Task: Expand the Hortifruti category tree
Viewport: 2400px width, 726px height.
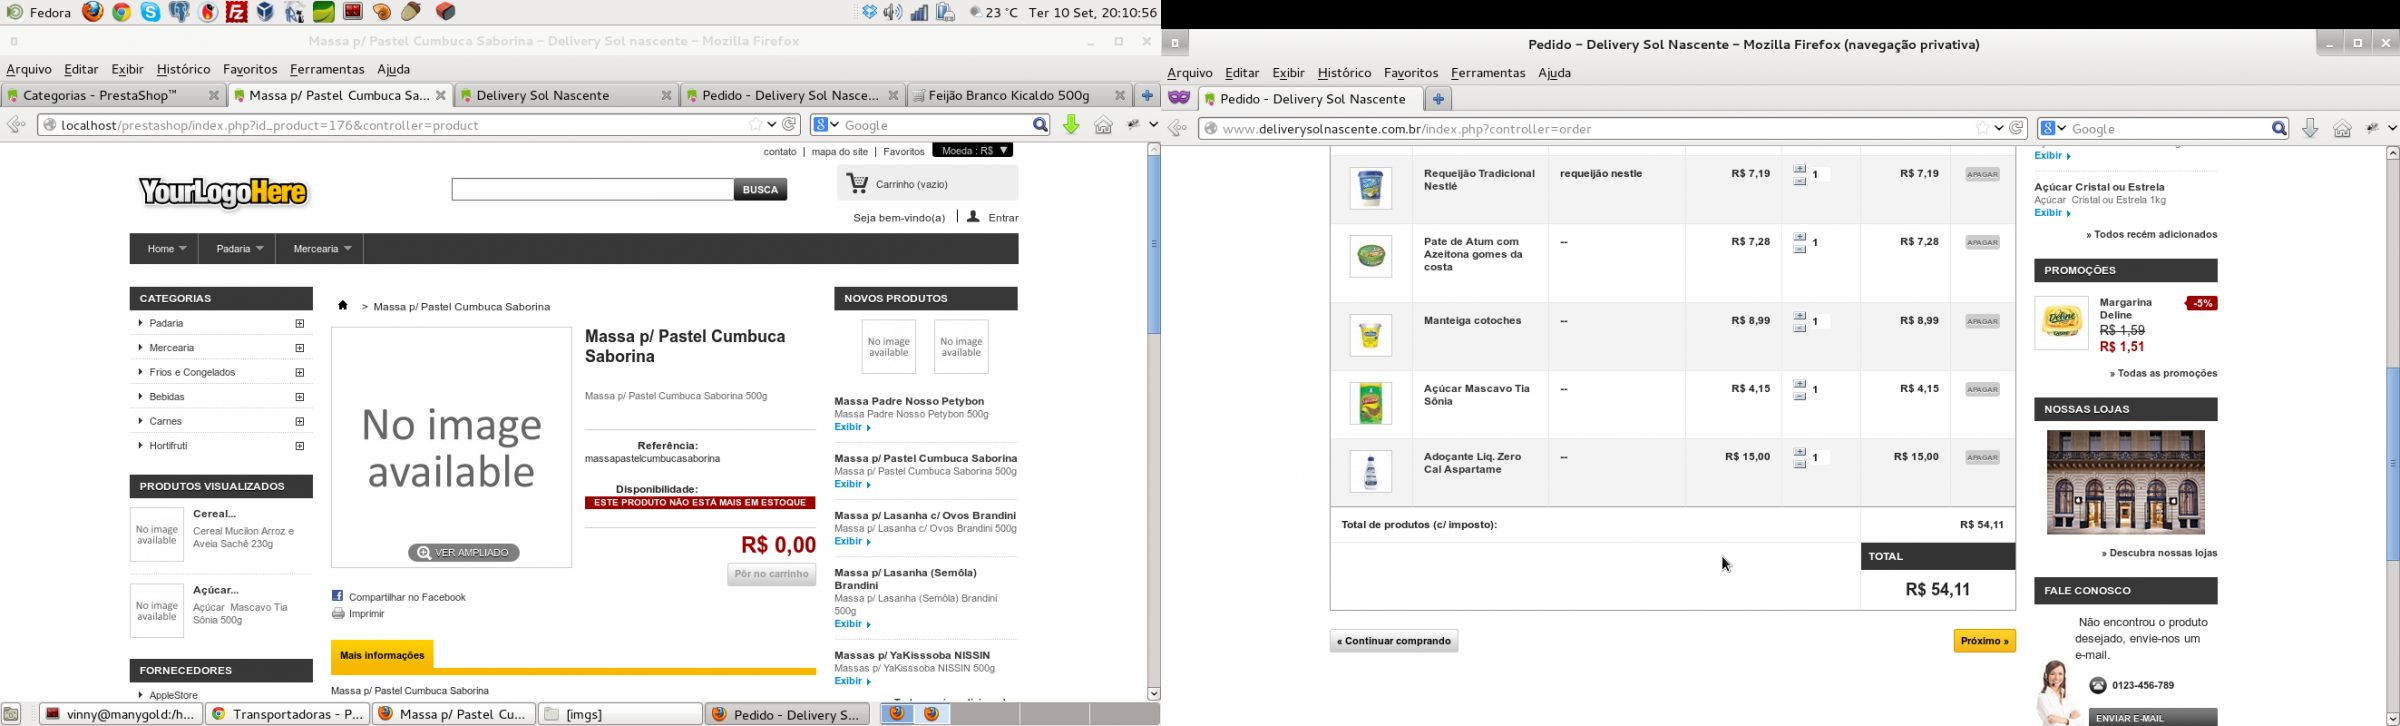Action: 300,446
